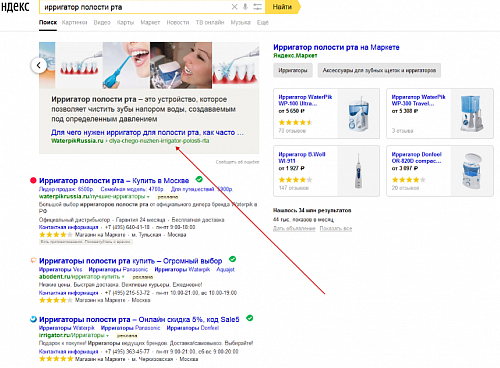The height and width of the screenshot is (368, 500).
Task: Open the blue irrigator hand-held image
Action: [126, 65]
